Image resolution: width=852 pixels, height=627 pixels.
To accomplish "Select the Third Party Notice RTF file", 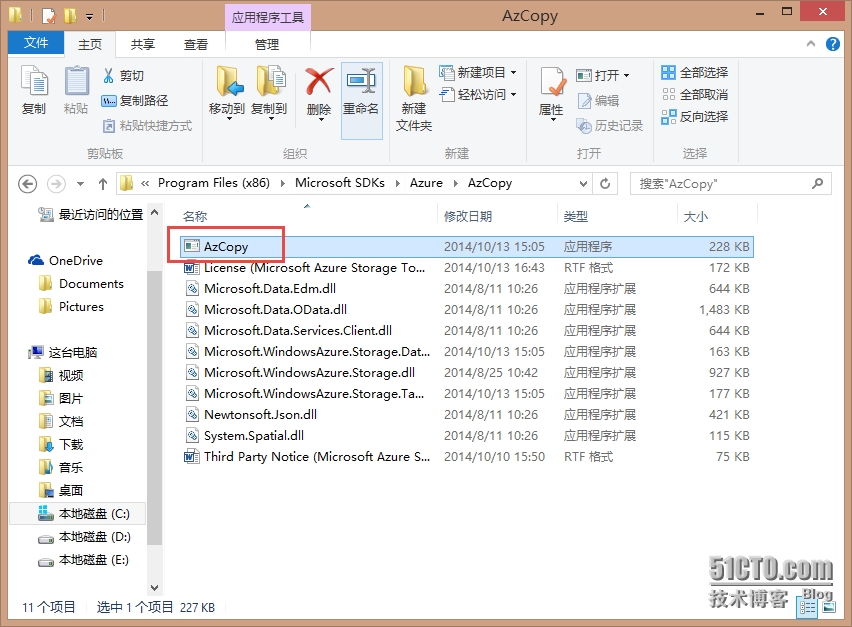I will [x=467, y=456].
